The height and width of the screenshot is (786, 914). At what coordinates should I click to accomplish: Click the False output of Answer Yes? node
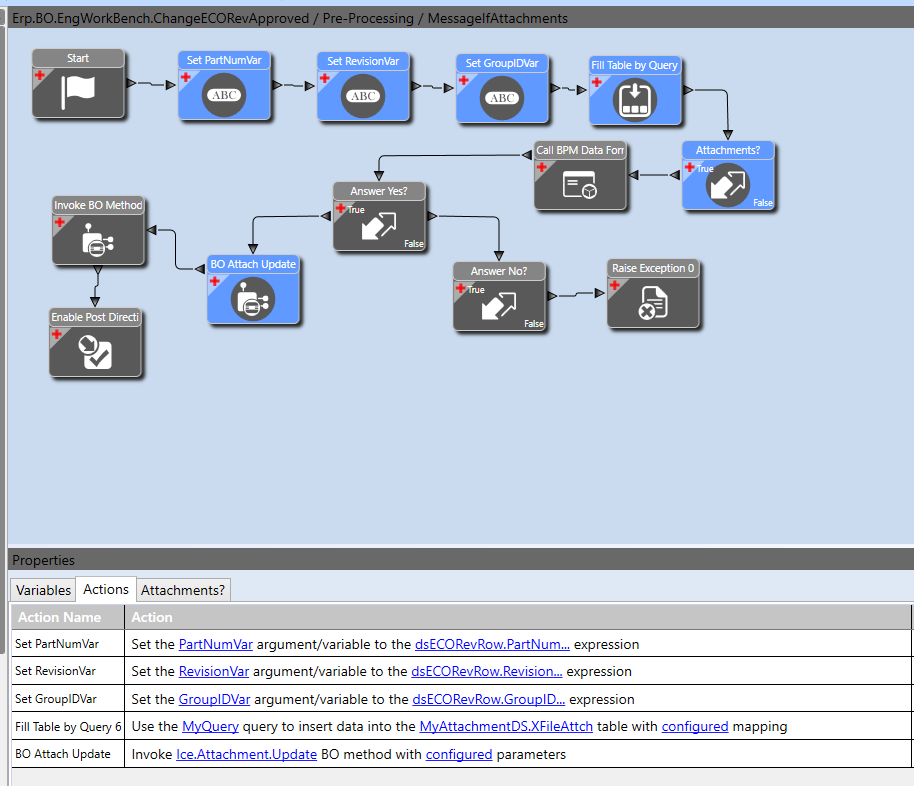click(414, 244)
